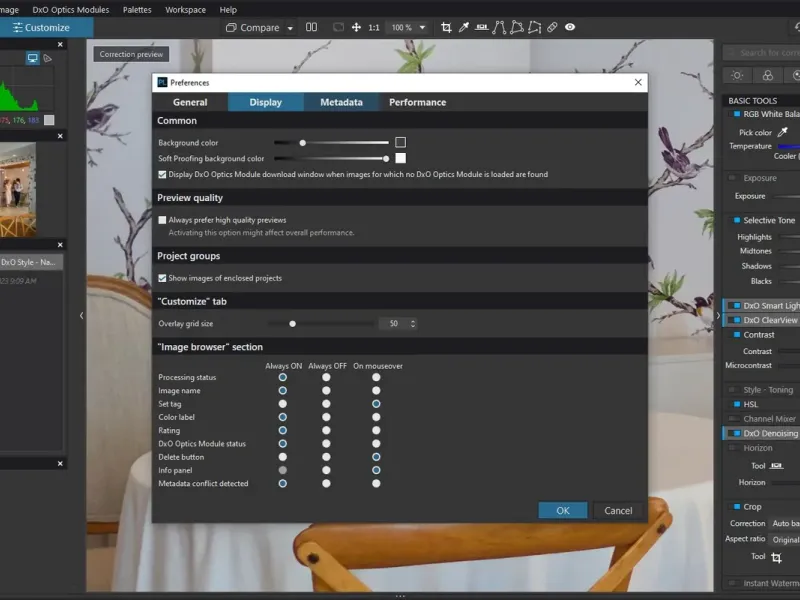Click the Horizon tool icon in right panel
This screenshot has height=600, width=800.
point(777,466)
